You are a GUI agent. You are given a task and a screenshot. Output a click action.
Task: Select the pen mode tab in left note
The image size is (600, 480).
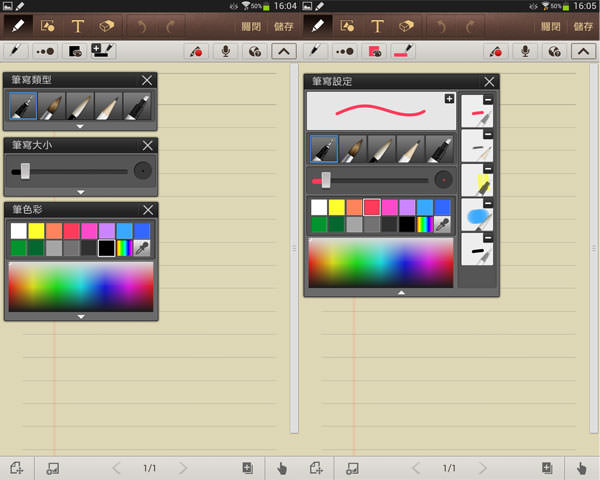(17, 24)
